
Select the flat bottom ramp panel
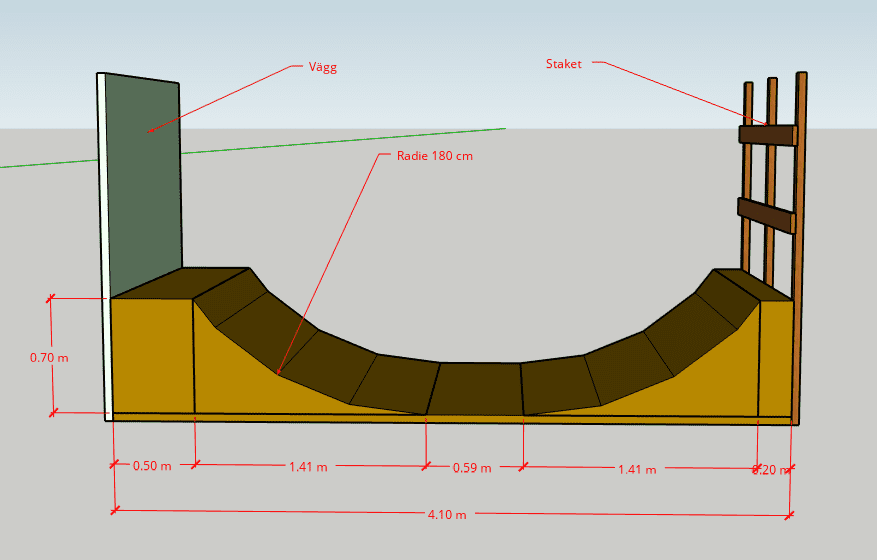point(478,388)
